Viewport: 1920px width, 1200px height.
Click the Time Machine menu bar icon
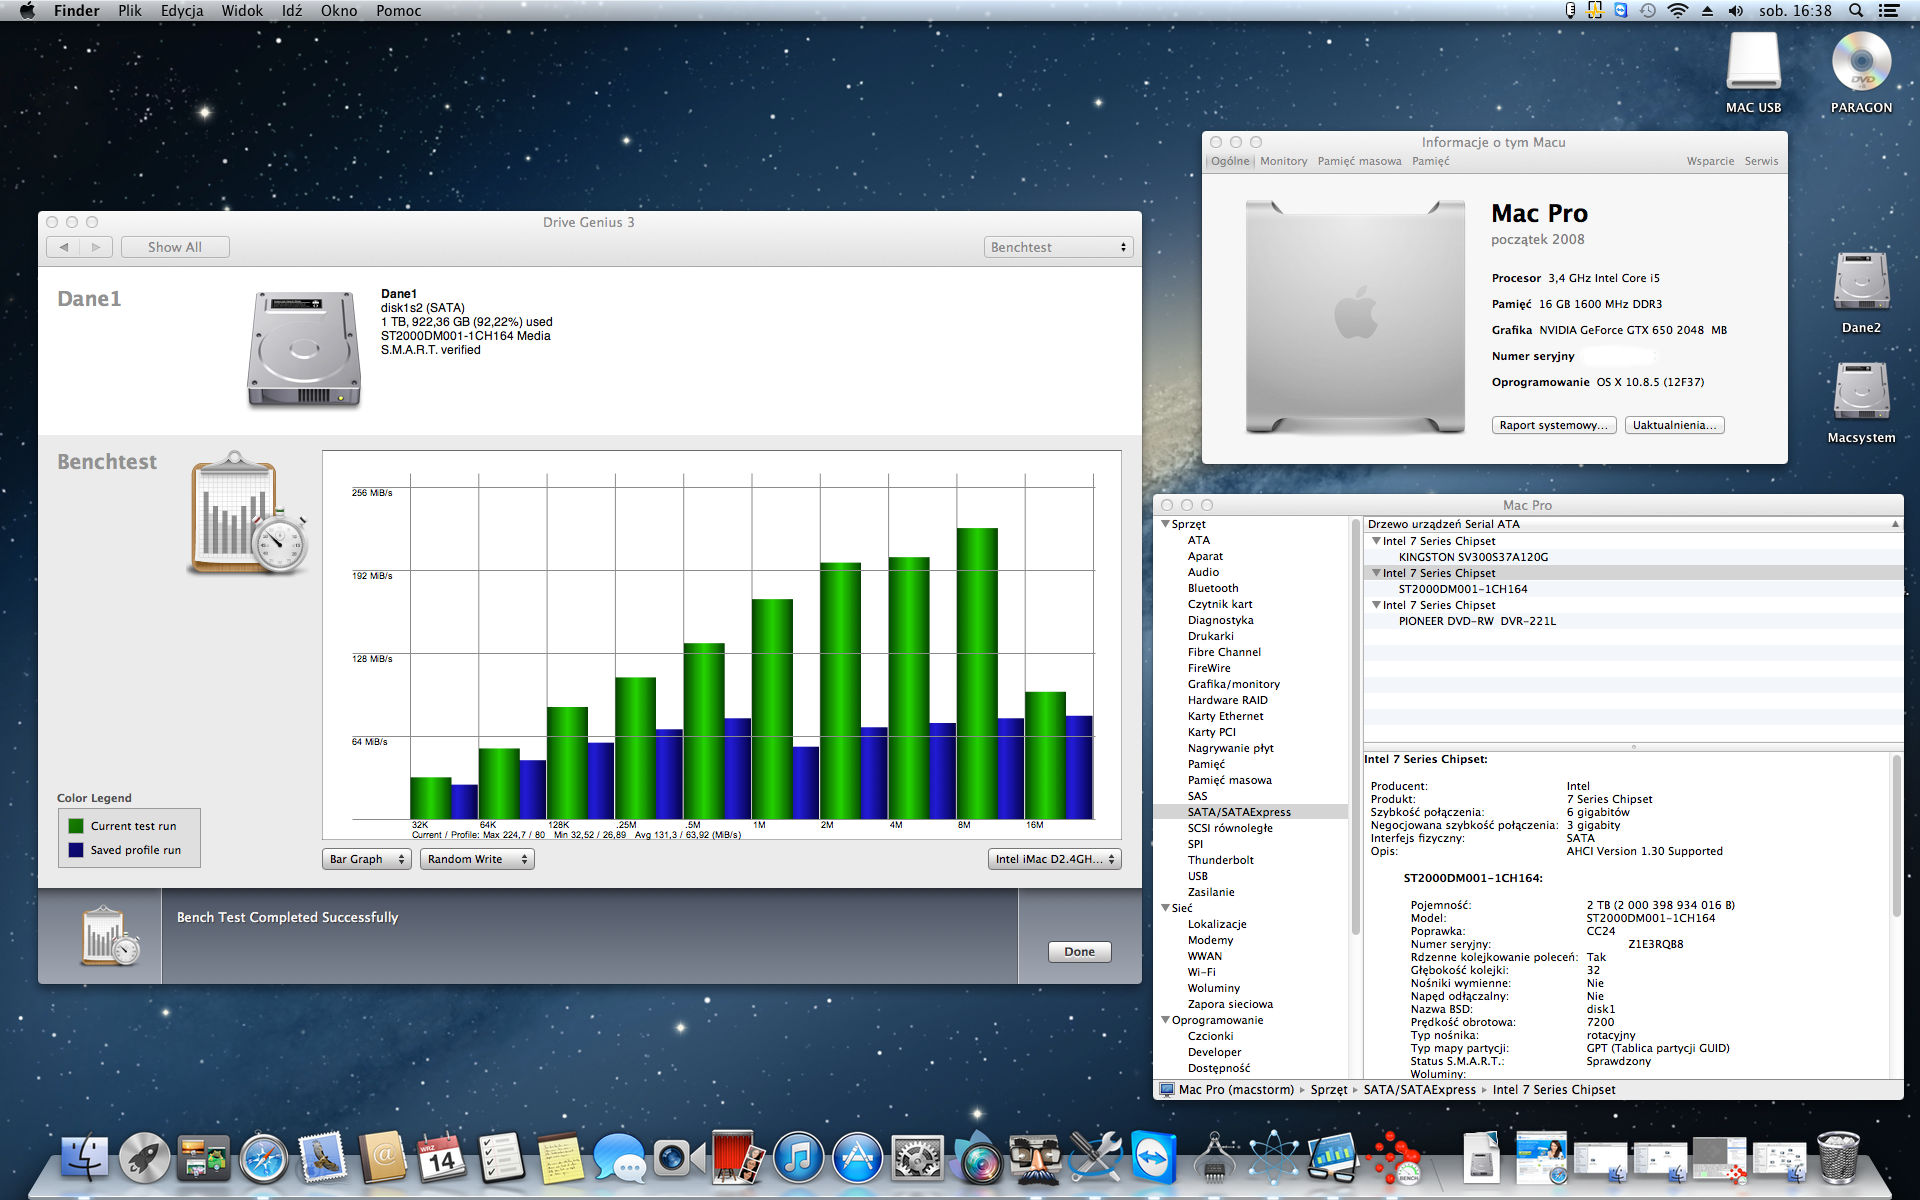(x=1648, y=11)
